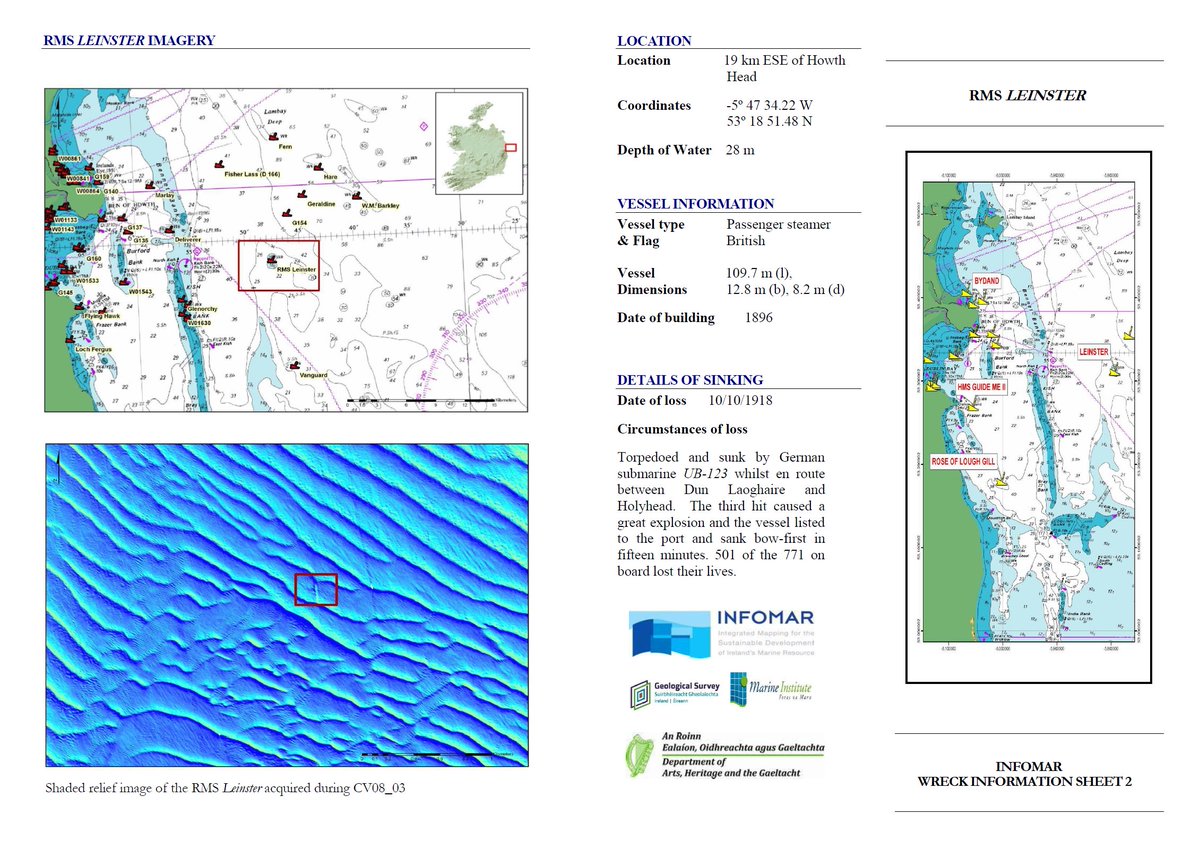The height and width of the screenshot is (849, 1200).
Task: Select the Vanguard wreck marker
Action: (294, 366)
